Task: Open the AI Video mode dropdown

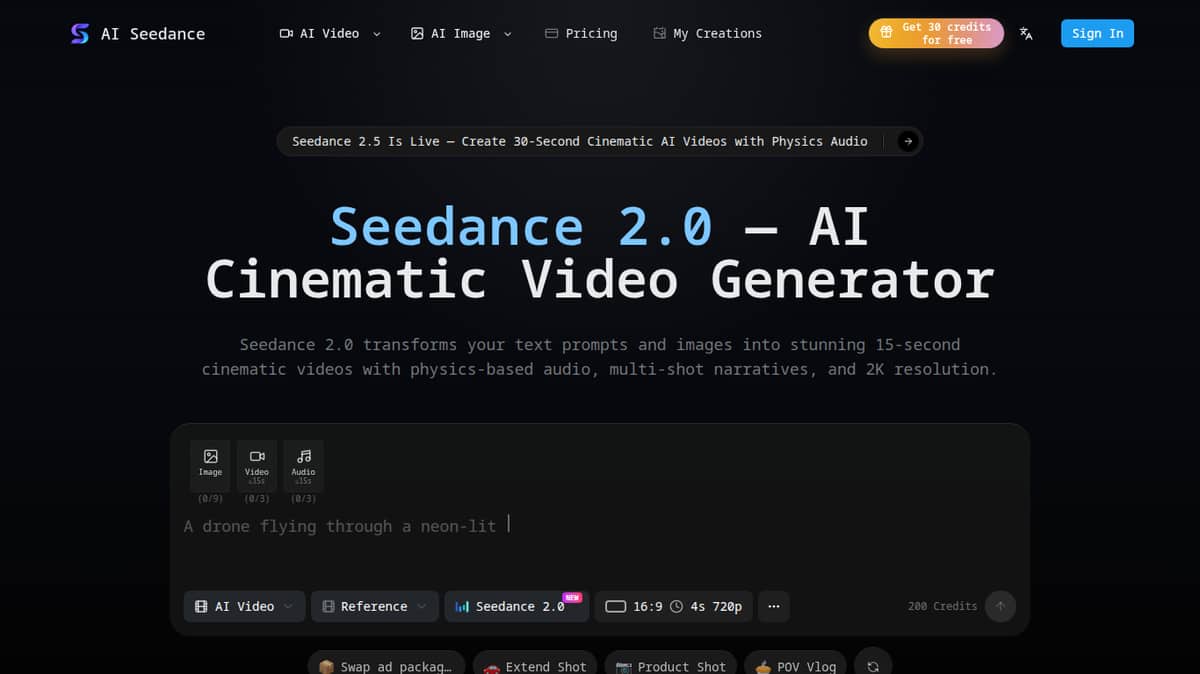Action: pos(244,606)
